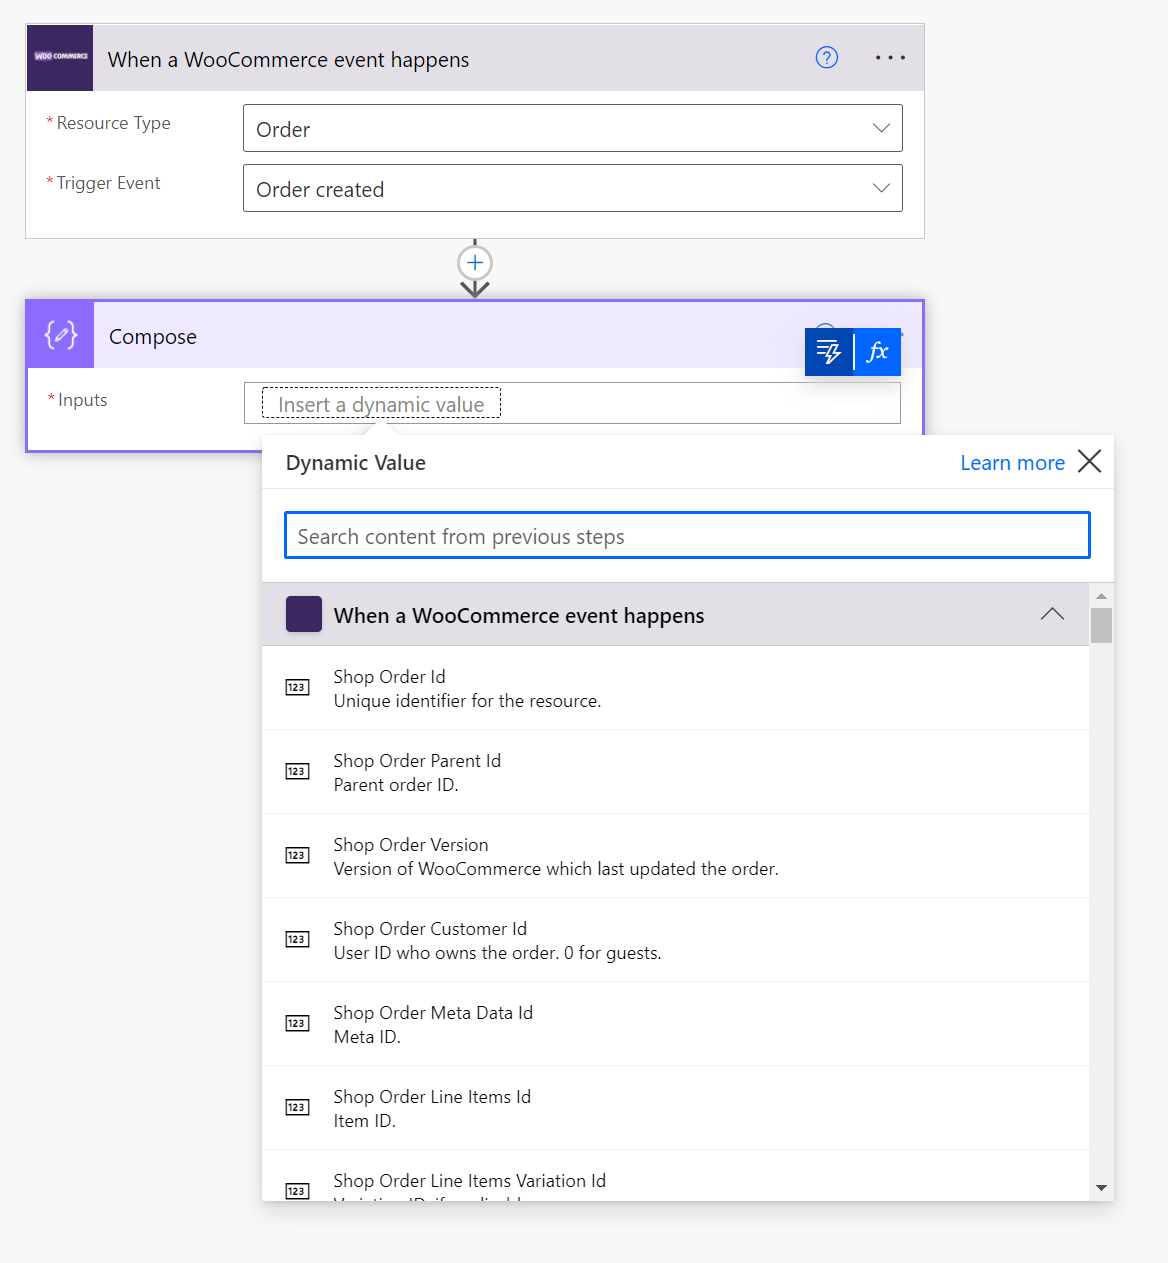Open the help question mark on the trigger card
The height and width of the screenshot is (1263, 1168).
[826, 58]
